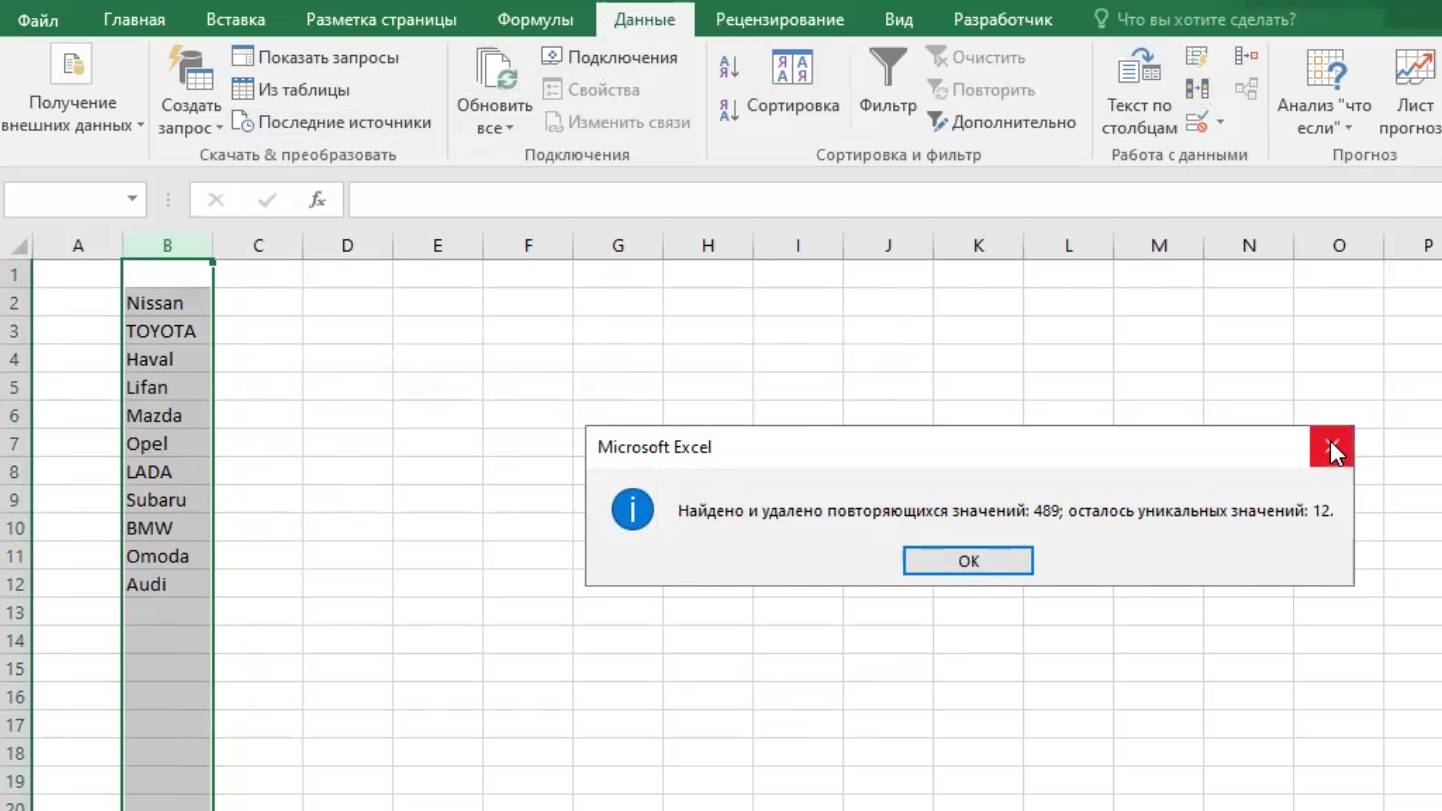Click the Lifan cell
Screen dimensions: 1442x811
tap(167, 387)
